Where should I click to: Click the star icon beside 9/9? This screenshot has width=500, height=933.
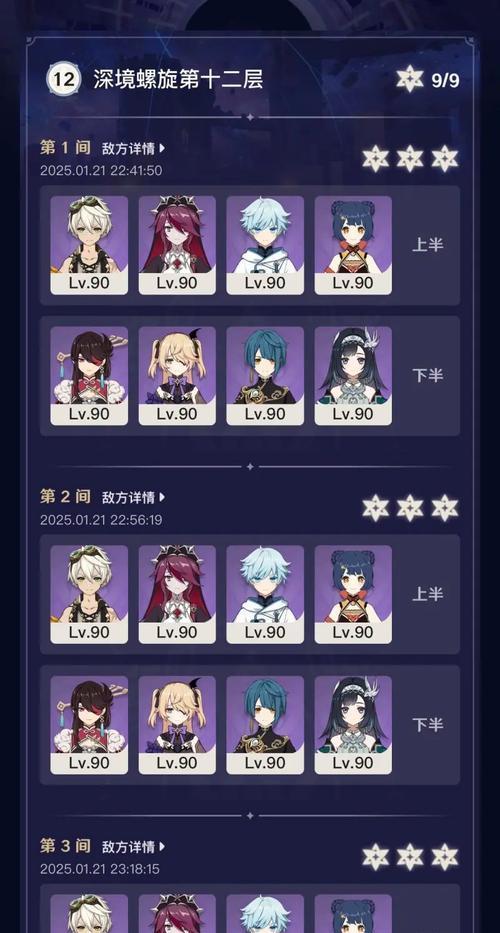410,80
